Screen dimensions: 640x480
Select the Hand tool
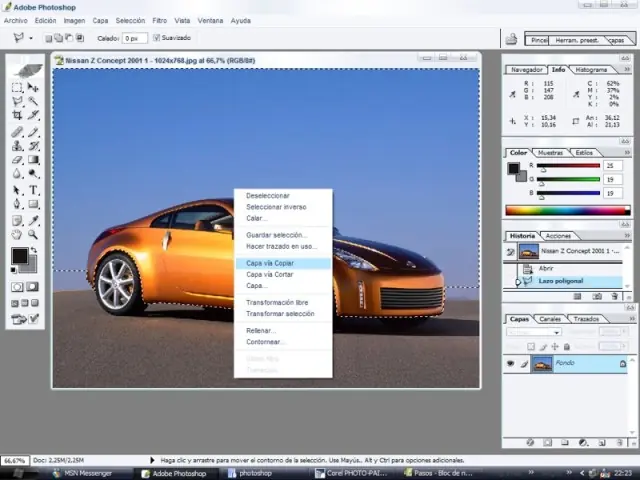(17, 234)
